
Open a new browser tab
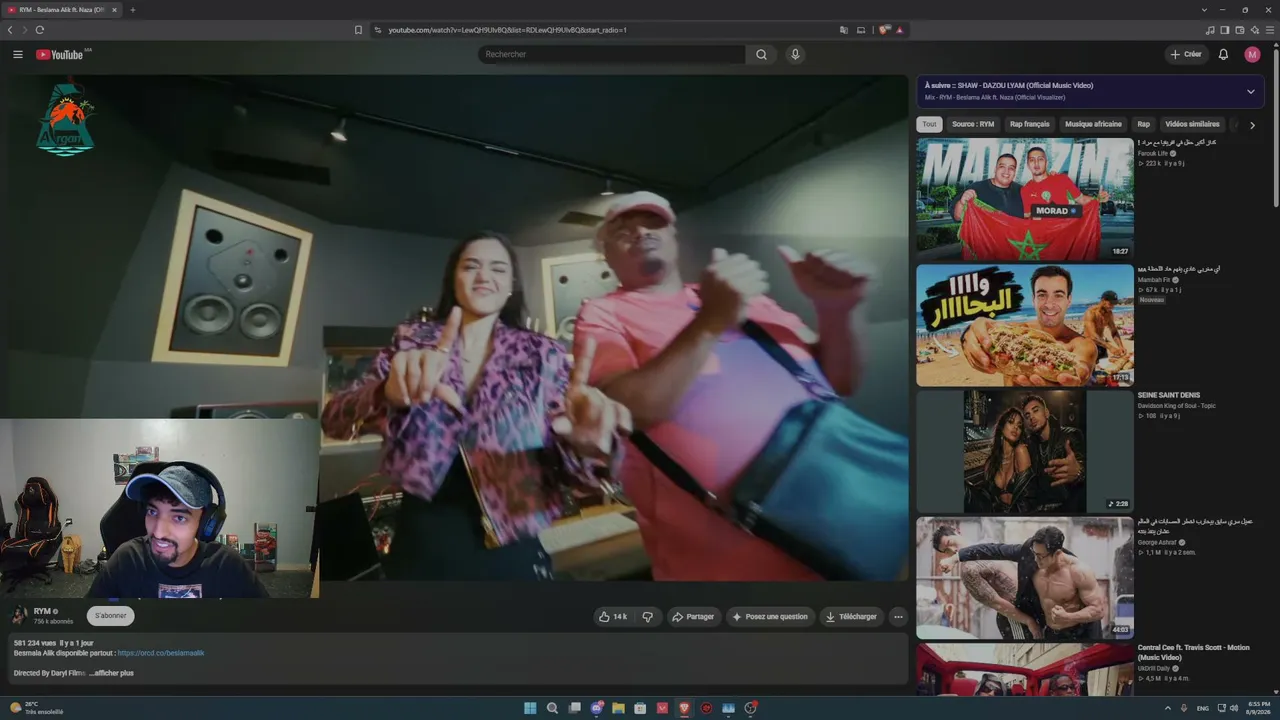pos(132,10)
